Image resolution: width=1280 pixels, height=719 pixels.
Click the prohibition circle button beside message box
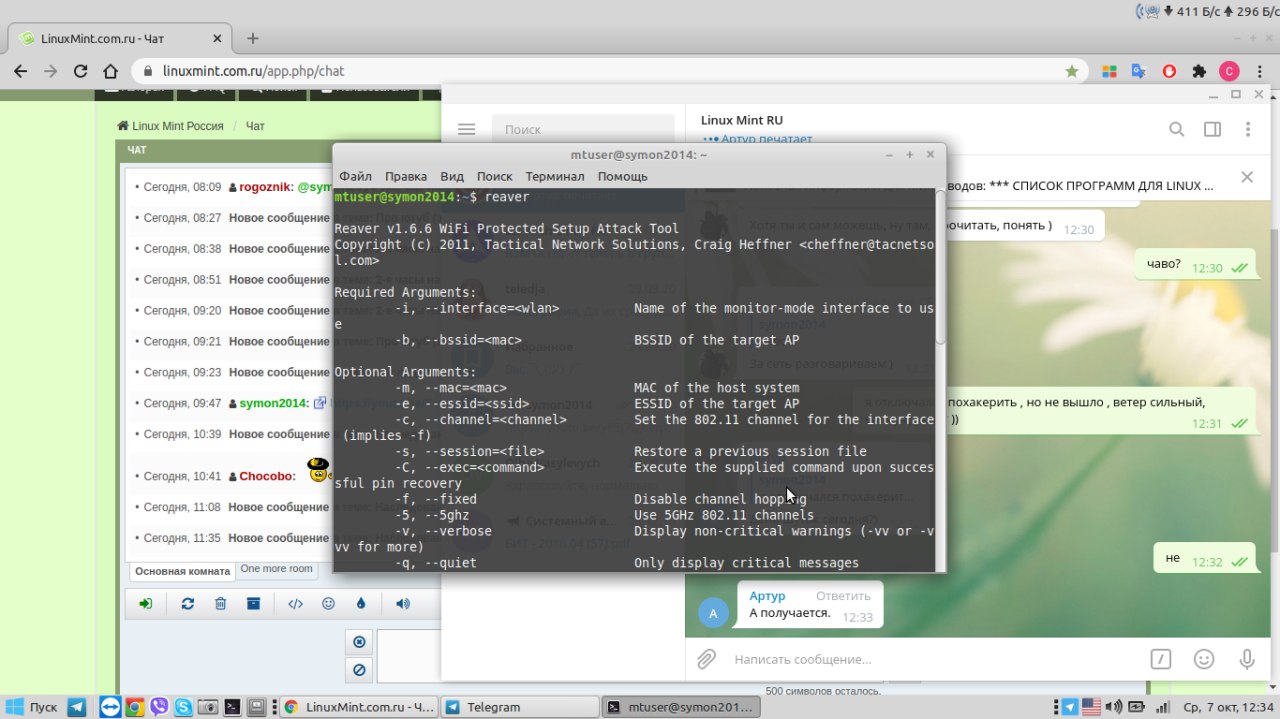coord(359,669)
